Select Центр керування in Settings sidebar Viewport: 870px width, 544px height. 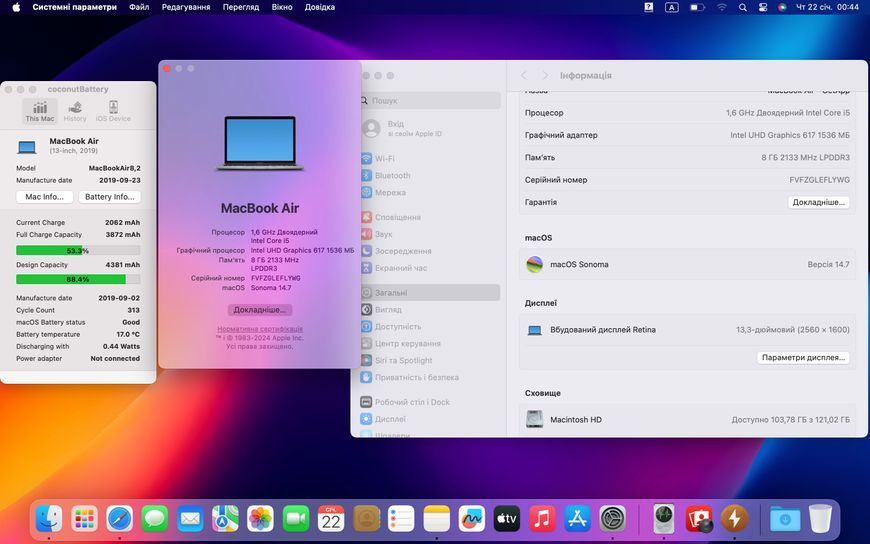[431, 343]
